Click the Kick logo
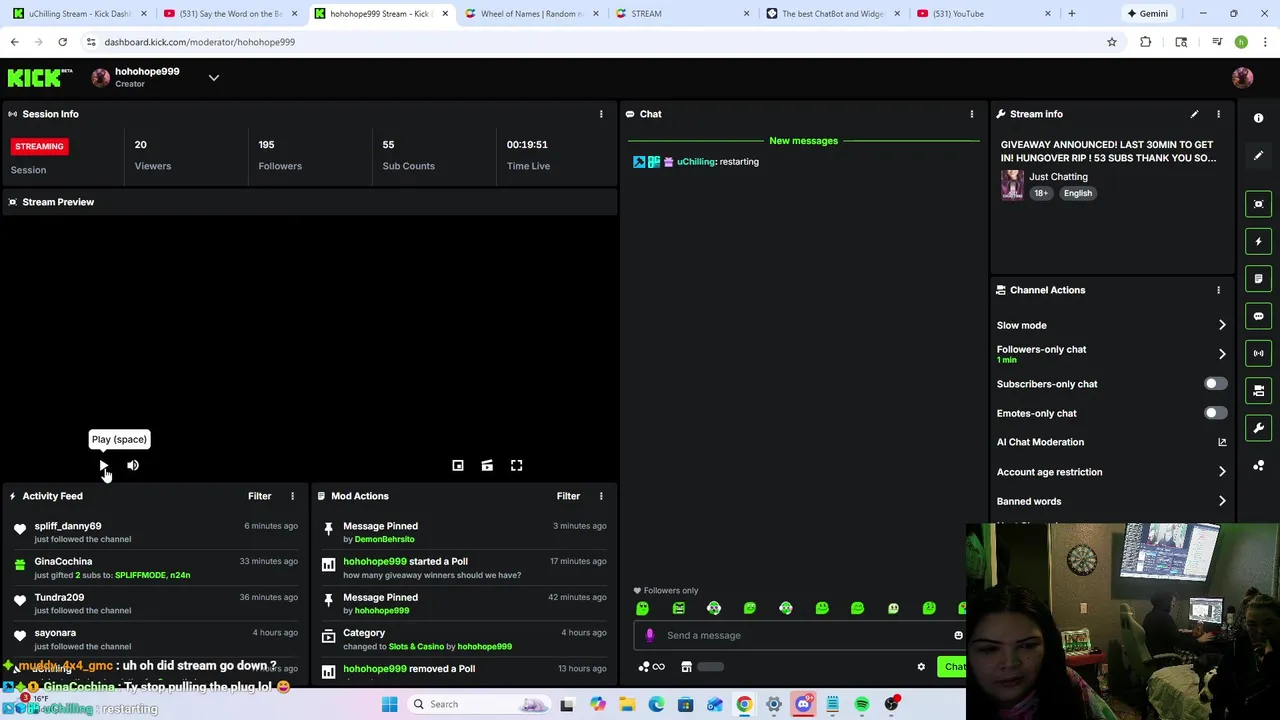 [x=40, y=78]
